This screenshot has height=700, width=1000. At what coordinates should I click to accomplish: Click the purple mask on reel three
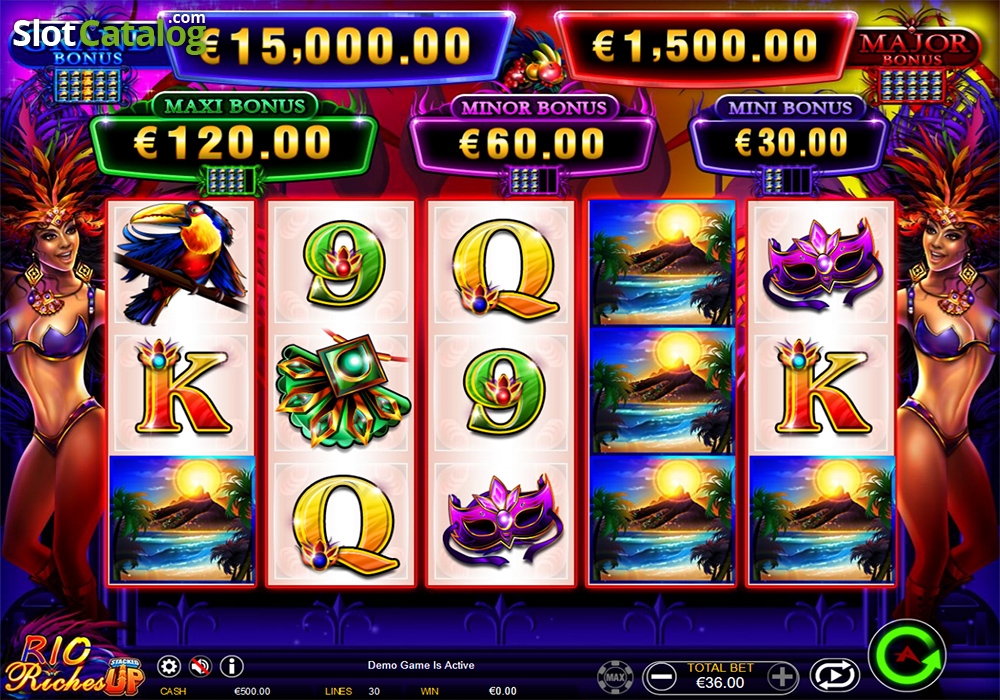coord(503,518)
